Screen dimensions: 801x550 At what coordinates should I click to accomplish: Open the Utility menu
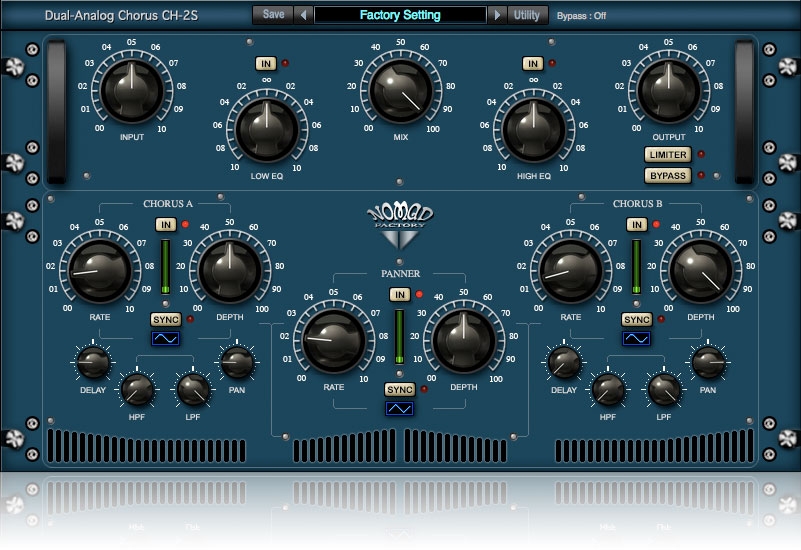coord(525,15)
